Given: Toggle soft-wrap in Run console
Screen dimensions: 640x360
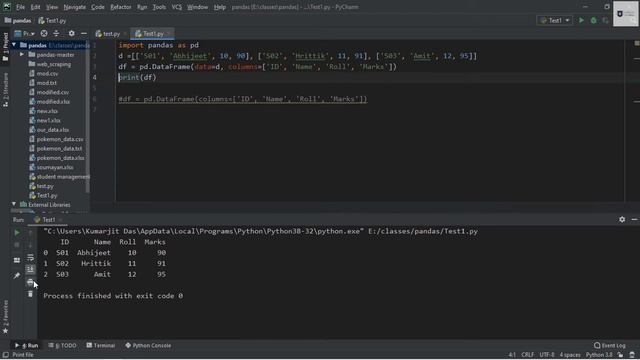Looking at the screenshot, I should tap(31, 258).
